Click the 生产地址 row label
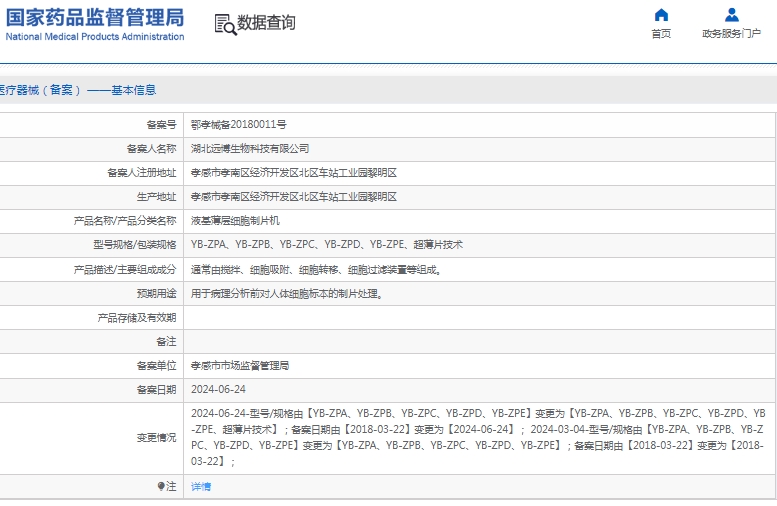 [157, 197]
